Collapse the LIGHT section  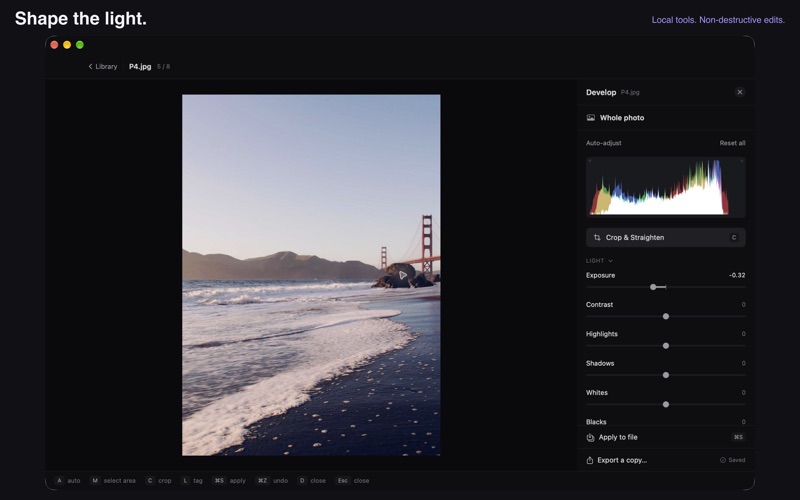click(x=599, y=261)
